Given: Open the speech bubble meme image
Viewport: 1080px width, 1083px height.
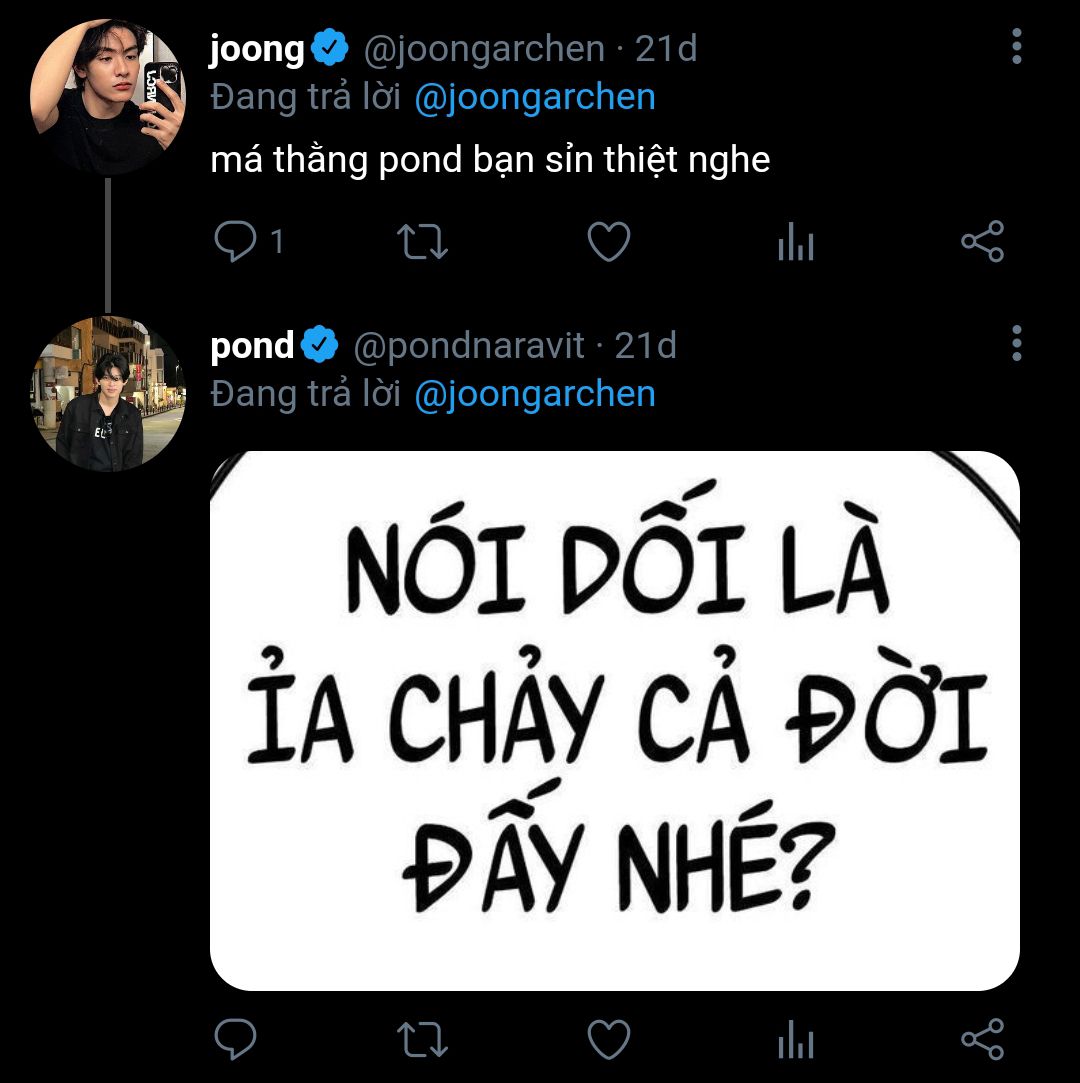Looking at the screenshot, I should [614, 720].
